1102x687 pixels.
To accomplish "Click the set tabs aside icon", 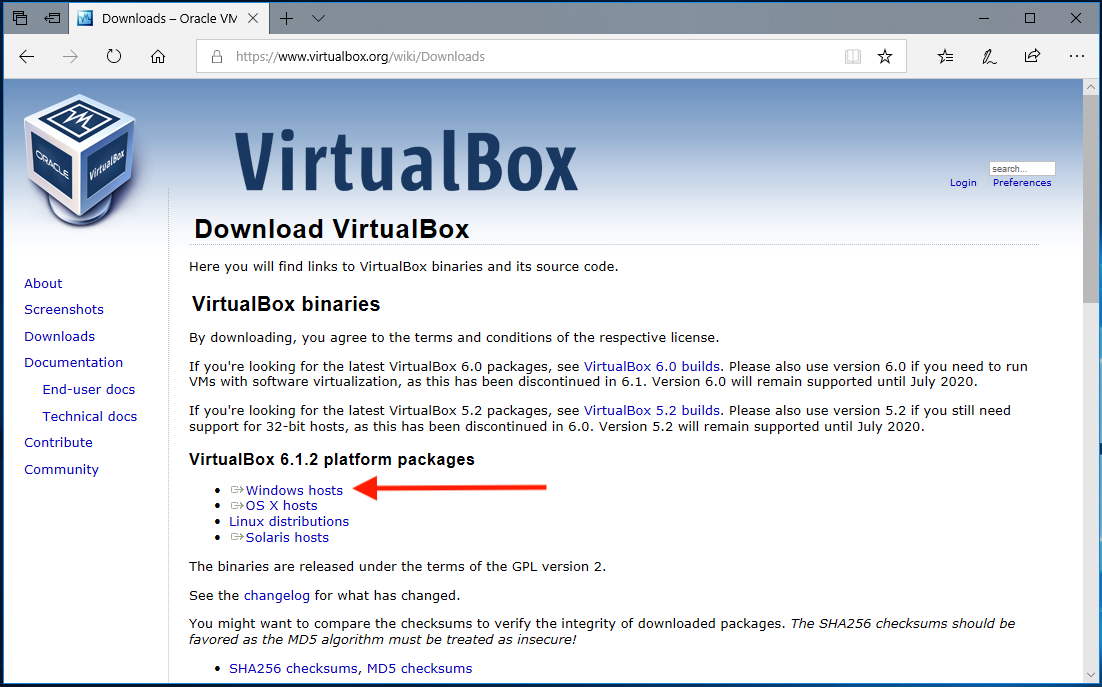I will point(51,18).
